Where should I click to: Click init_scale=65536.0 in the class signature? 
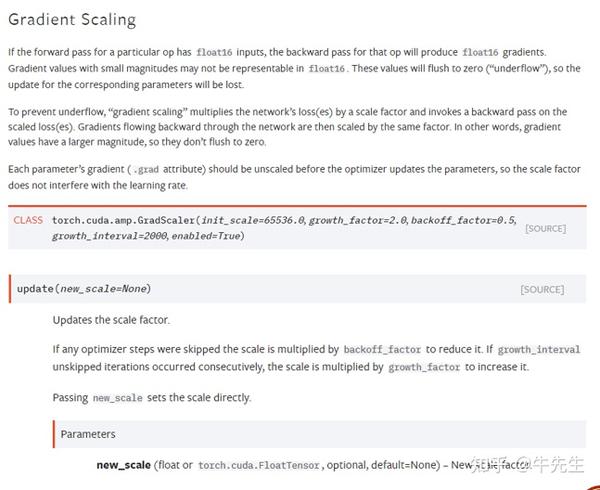251,219
